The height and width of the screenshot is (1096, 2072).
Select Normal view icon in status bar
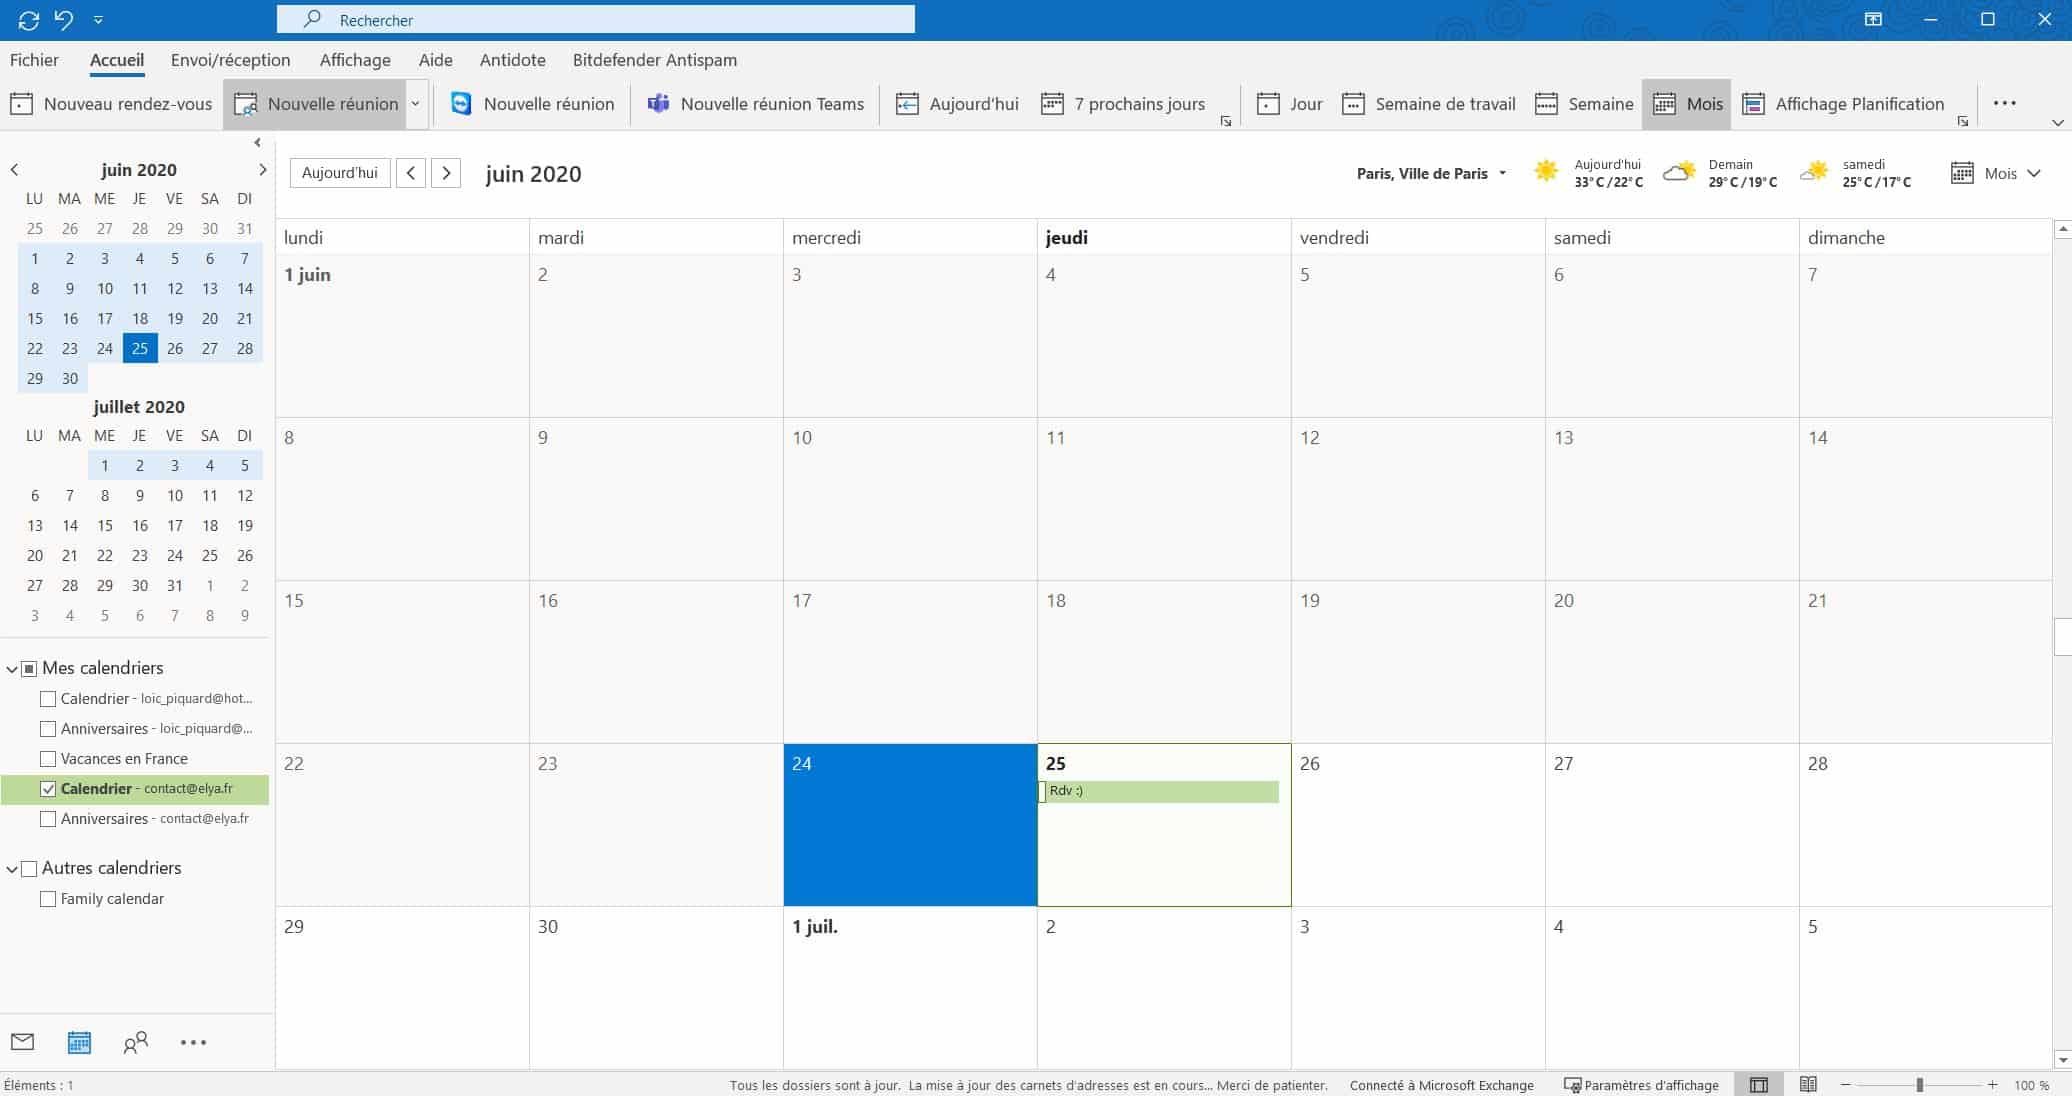[x=1759, y=1085]
